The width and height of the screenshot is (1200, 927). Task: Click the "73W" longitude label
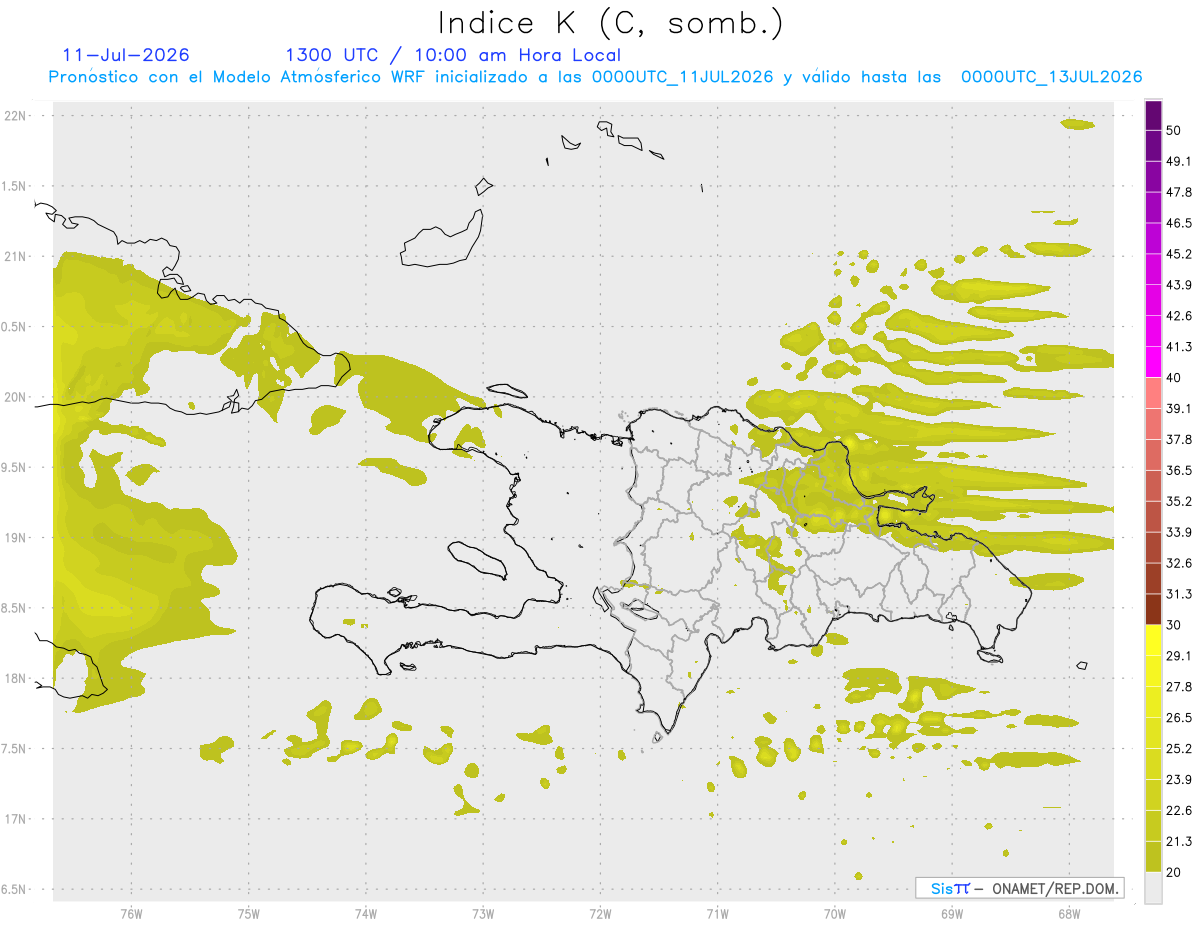[483, 914]
